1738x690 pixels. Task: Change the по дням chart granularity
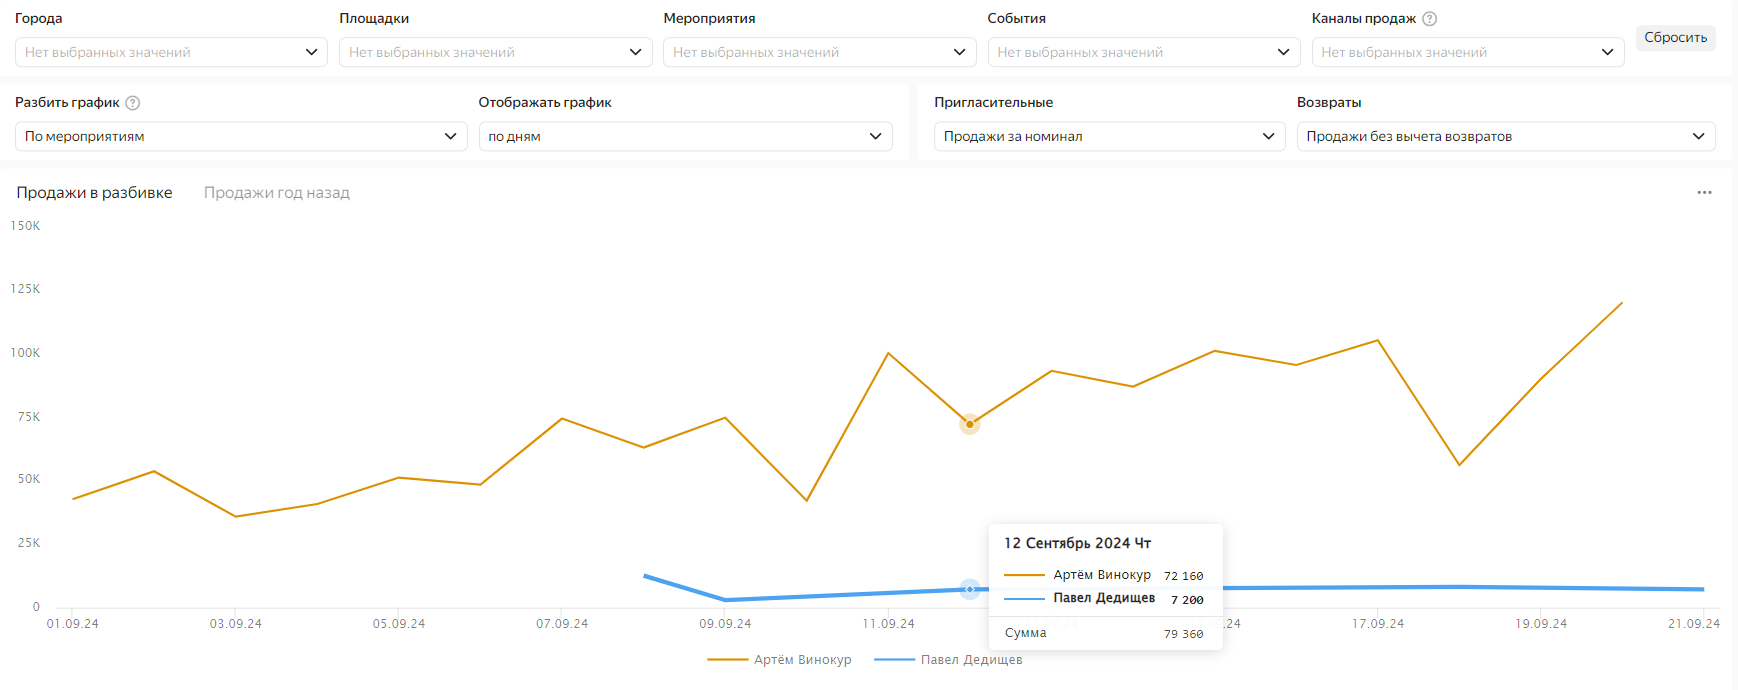point(685,137)
